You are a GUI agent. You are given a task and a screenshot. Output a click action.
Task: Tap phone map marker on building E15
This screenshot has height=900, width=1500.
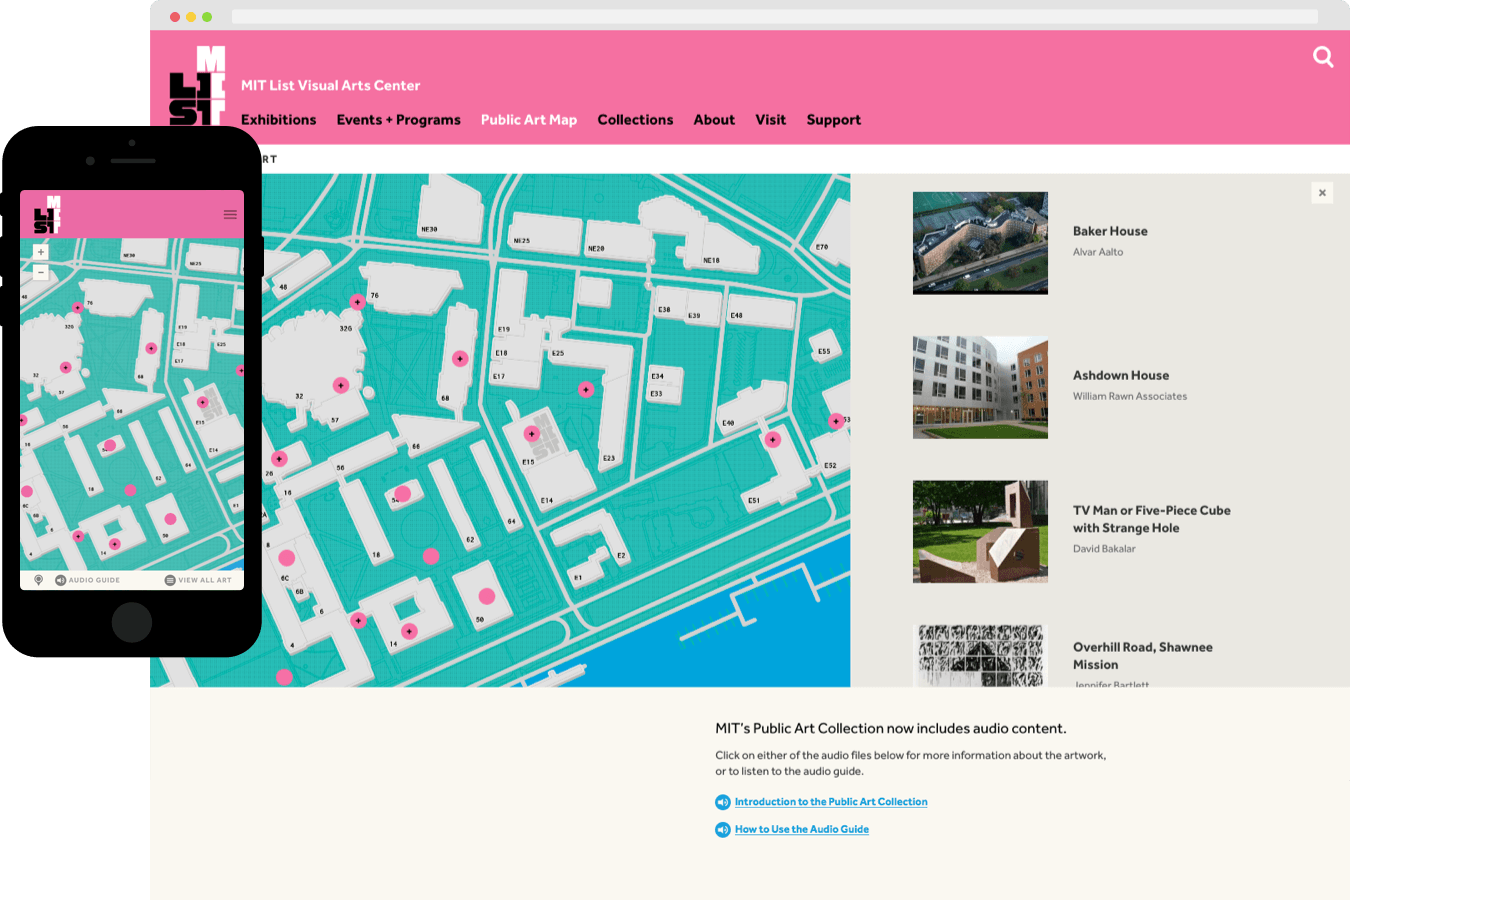pos(202,402)
